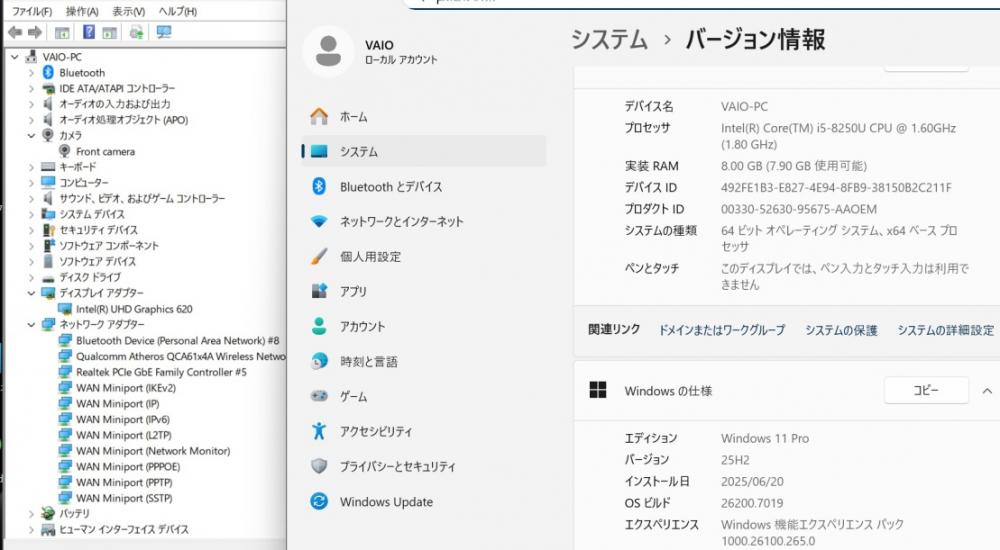Expand the キーボード category
The width and height of the screenshot is (1000, 550).
tap(31, 167)
